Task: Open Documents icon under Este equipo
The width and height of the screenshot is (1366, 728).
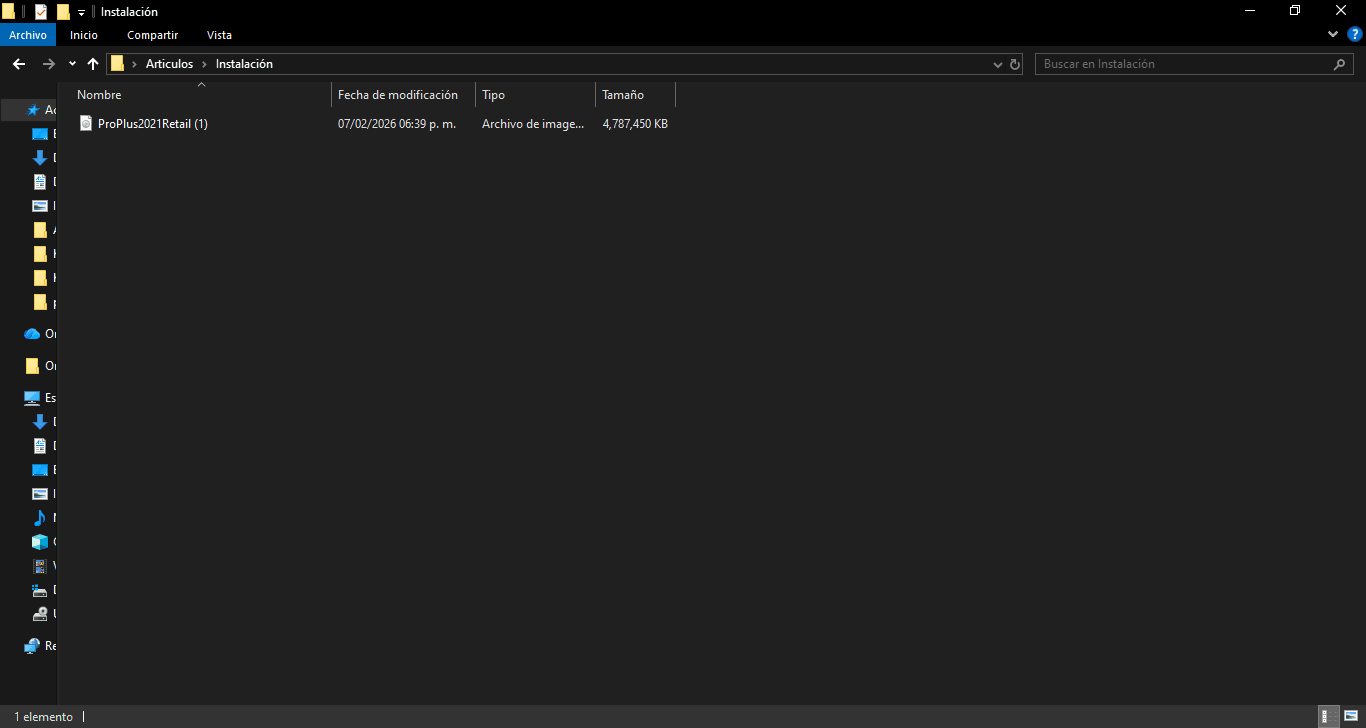Action: click(40, 446)
